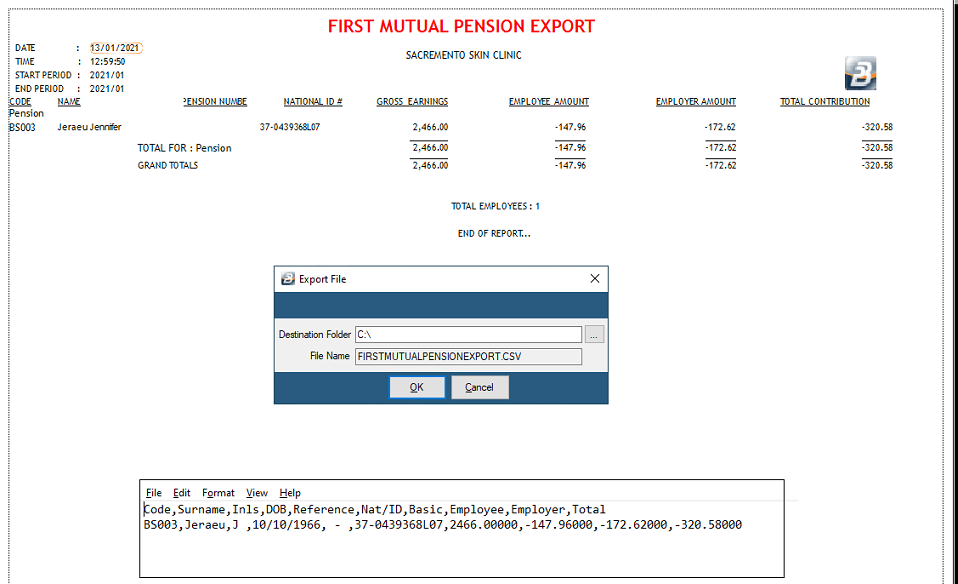The width and height of the screenshot is (958, 584).
Task: Click the END PERIOD label
Action: pyautogui.click(x=39, y=89)
